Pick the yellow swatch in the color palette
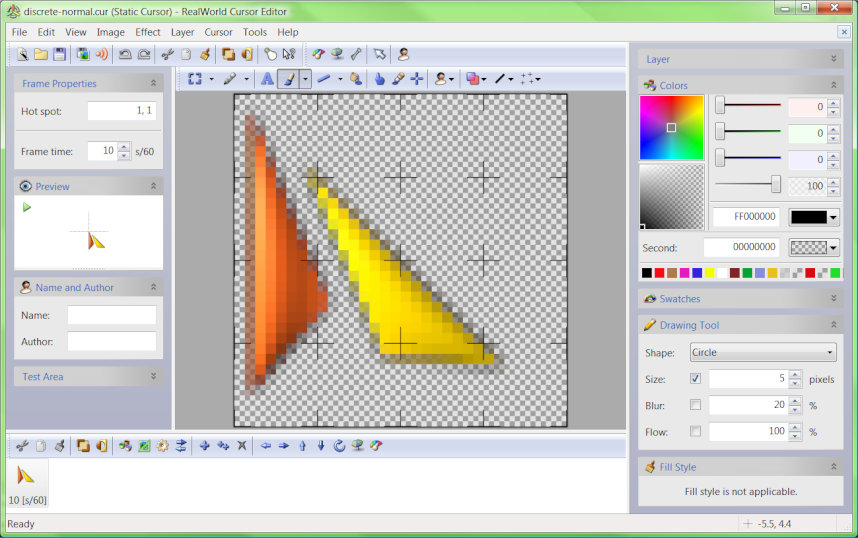The height and width of the screenshot is (538, 858). click(710, 273)
